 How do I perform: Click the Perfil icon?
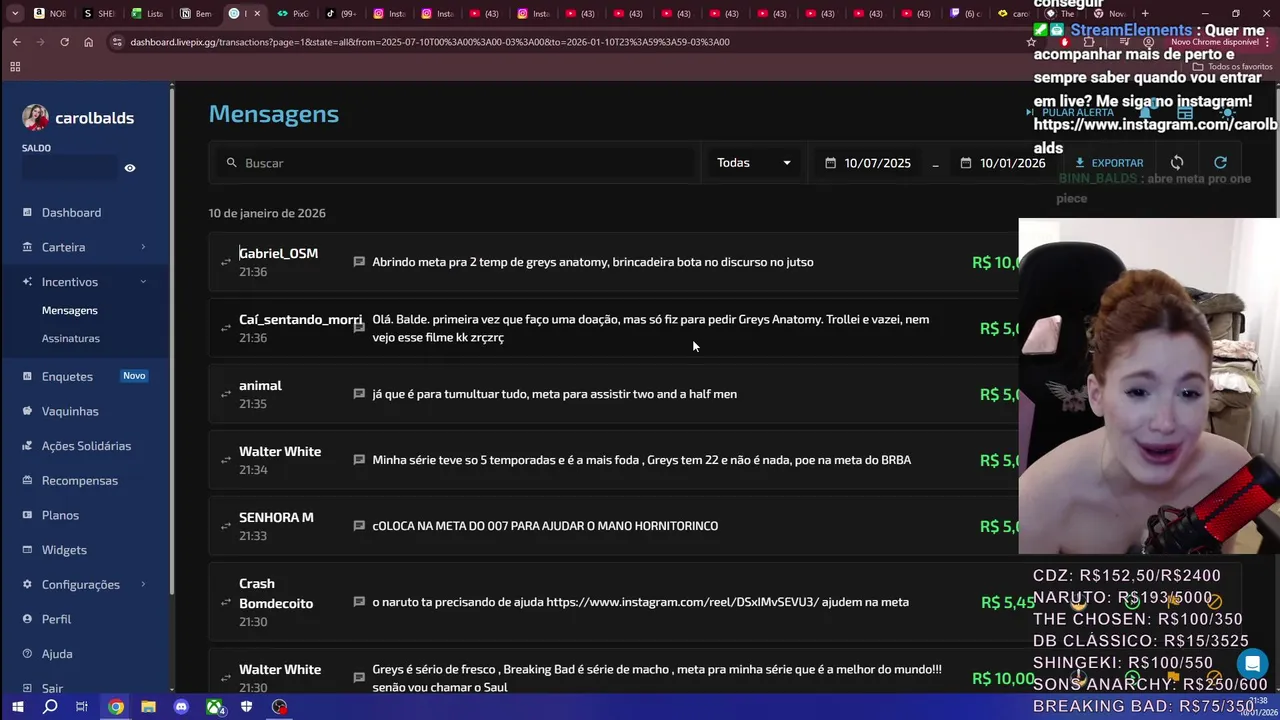pos(27,619)
